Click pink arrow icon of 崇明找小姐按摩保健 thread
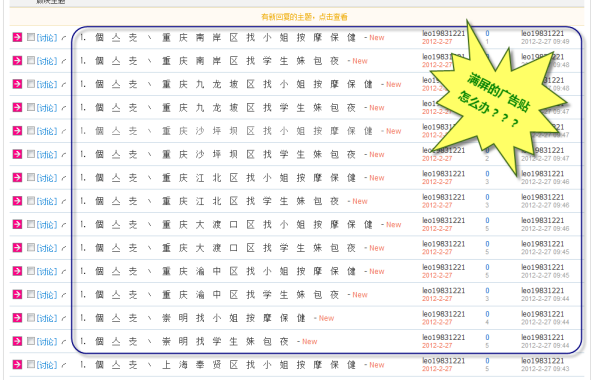The image size is (595, 380). point(17,318)
